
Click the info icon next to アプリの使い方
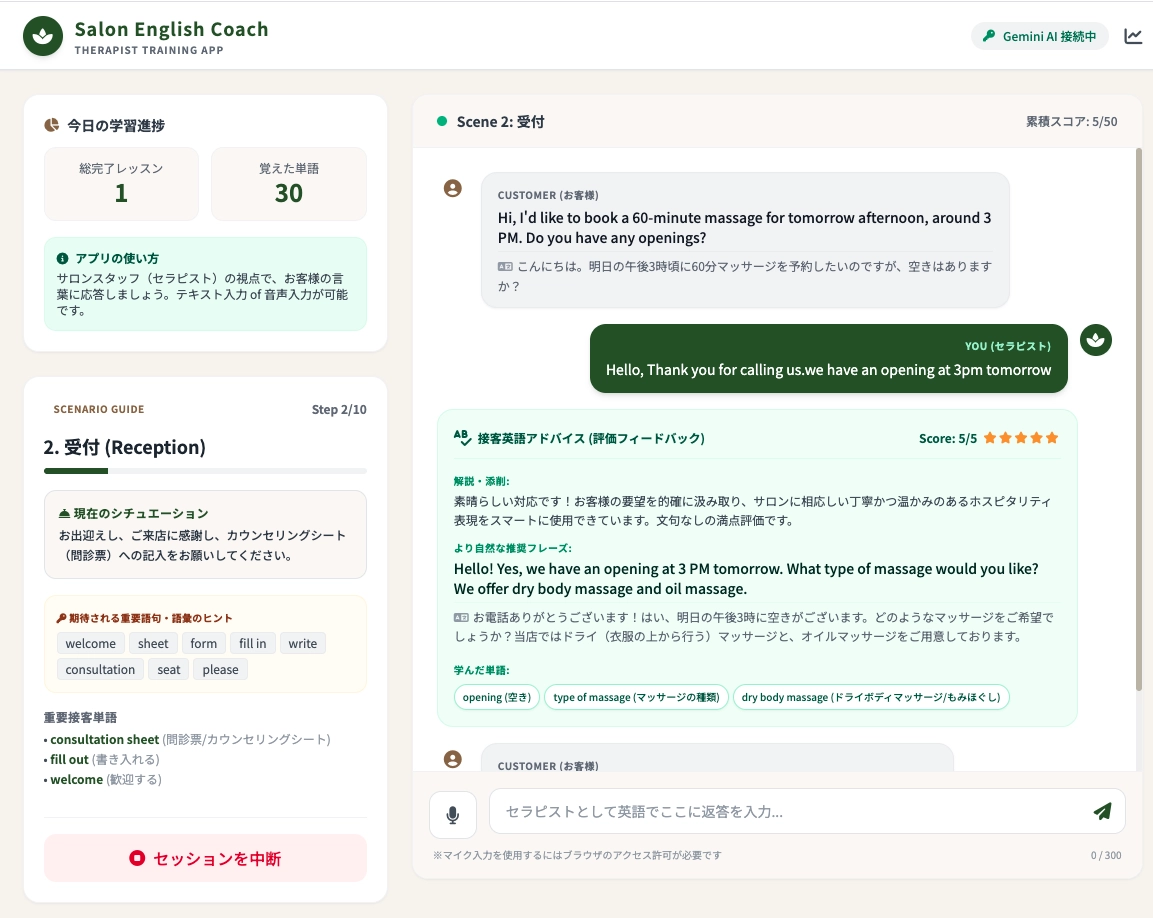tap(63, 258)
